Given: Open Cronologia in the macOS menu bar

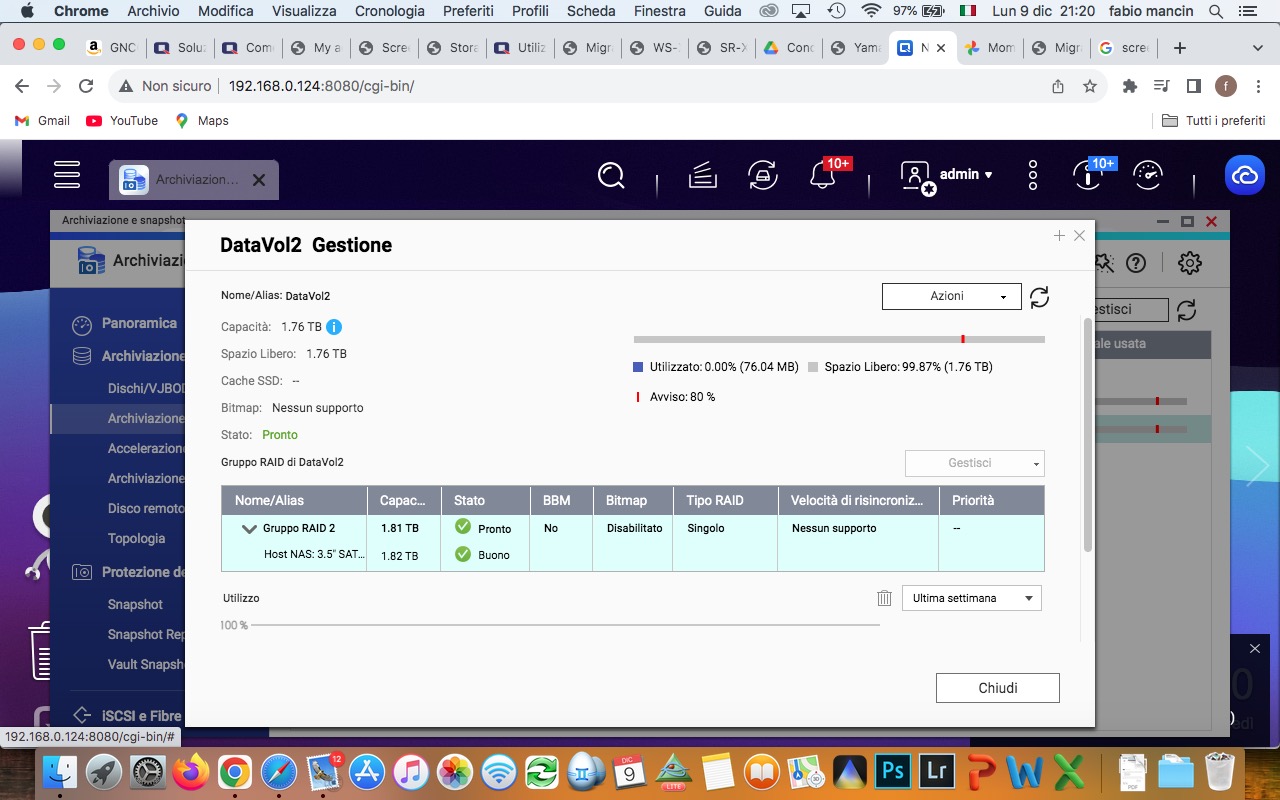Looking at the screenshot, I should click(x=389, y=11).
